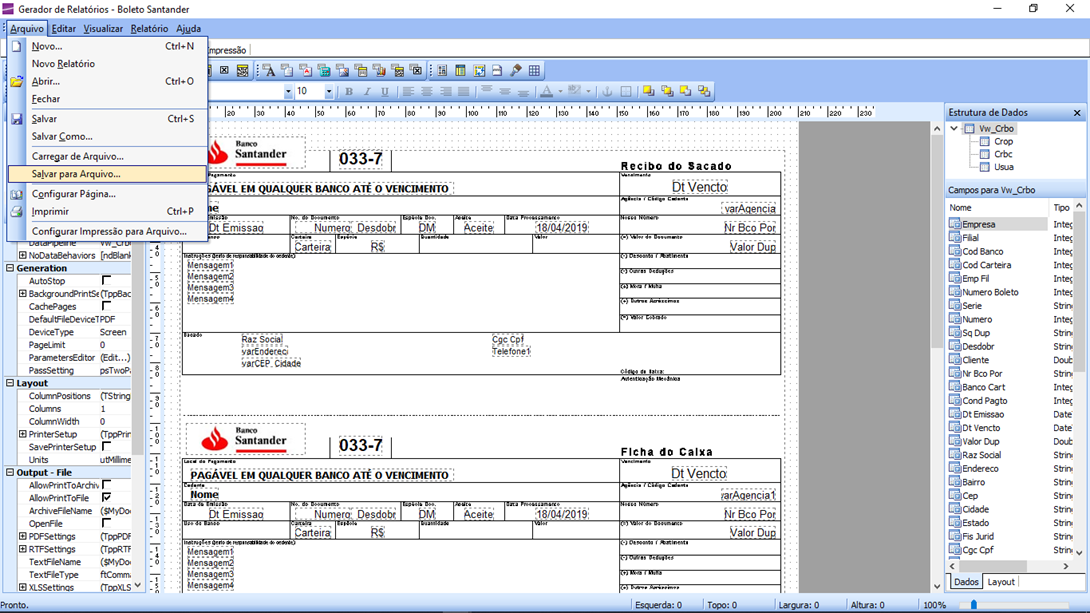1090x613 pixels.
Task: Select the Configurar Página menu item
Action: (73, 194)
